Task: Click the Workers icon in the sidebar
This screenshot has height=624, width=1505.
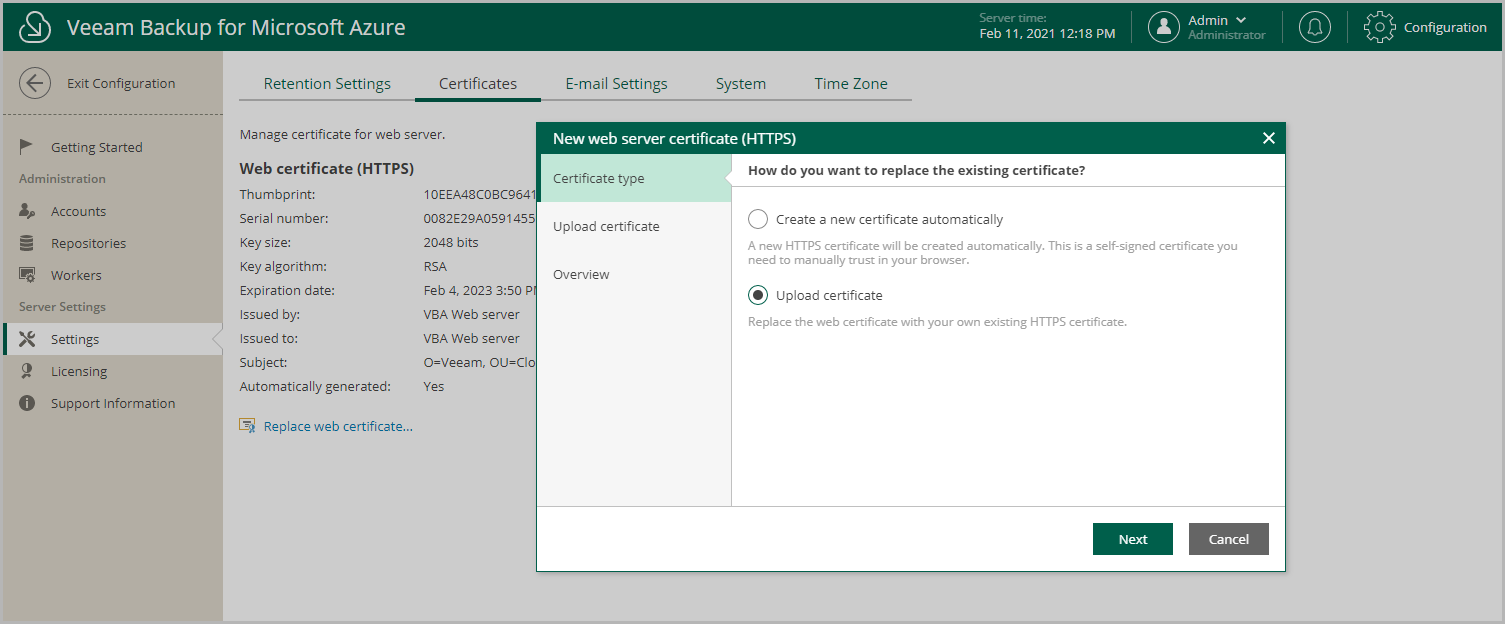Action: click(x=28, y=275)
